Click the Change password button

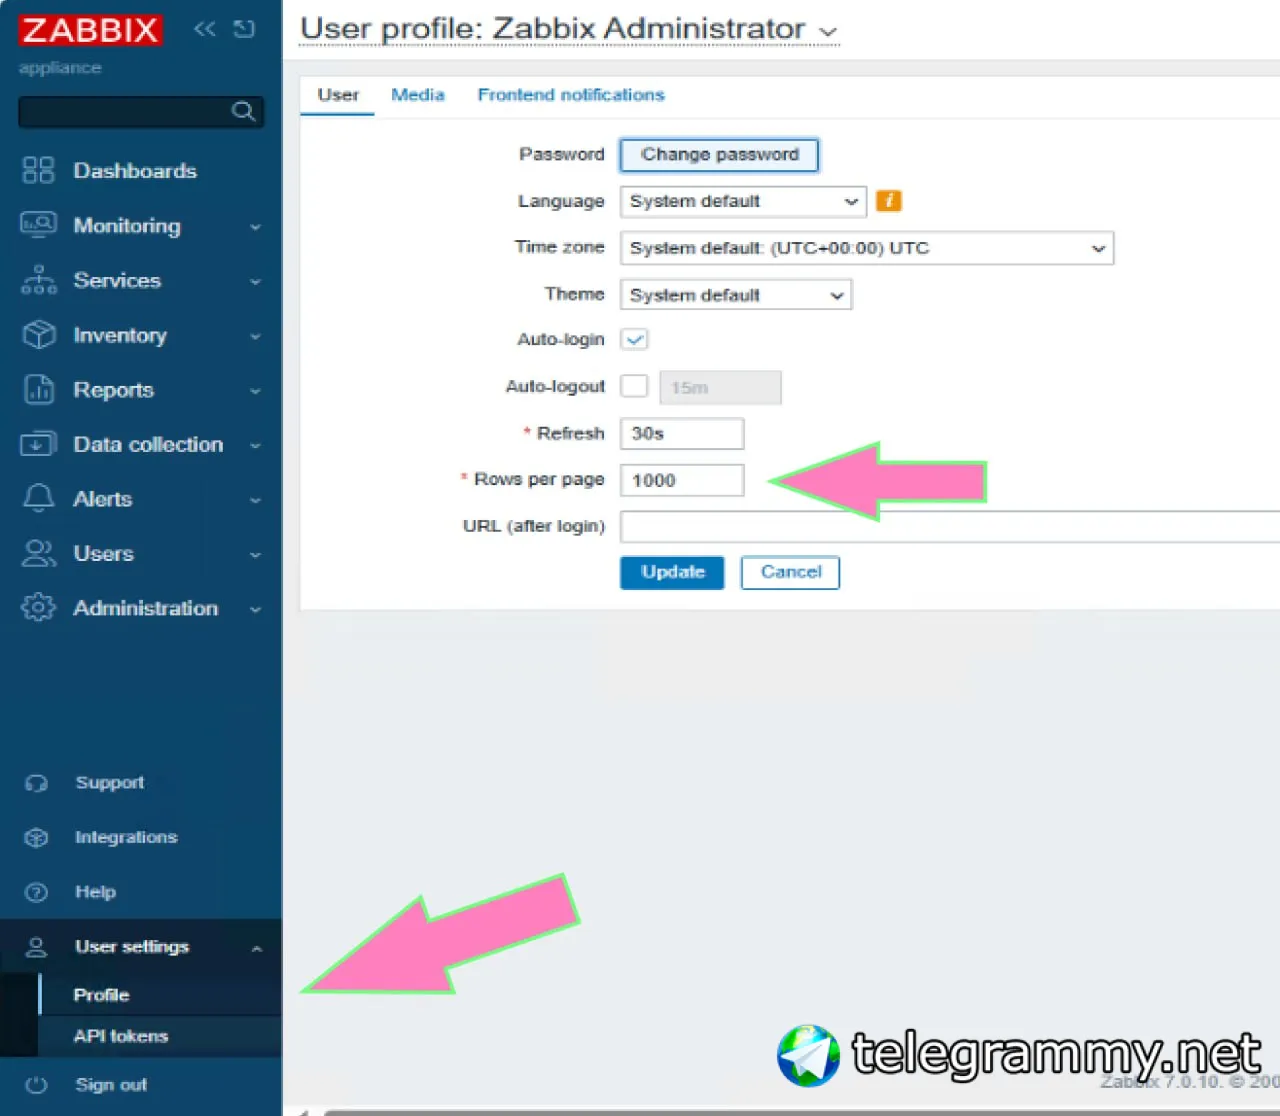[719, 155]
